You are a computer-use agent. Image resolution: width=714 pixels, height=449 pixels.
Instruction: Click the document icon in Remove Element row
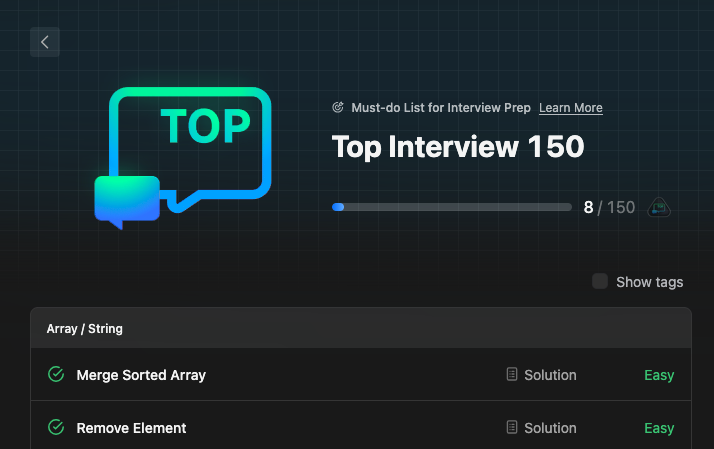click(x=512, y=427)
